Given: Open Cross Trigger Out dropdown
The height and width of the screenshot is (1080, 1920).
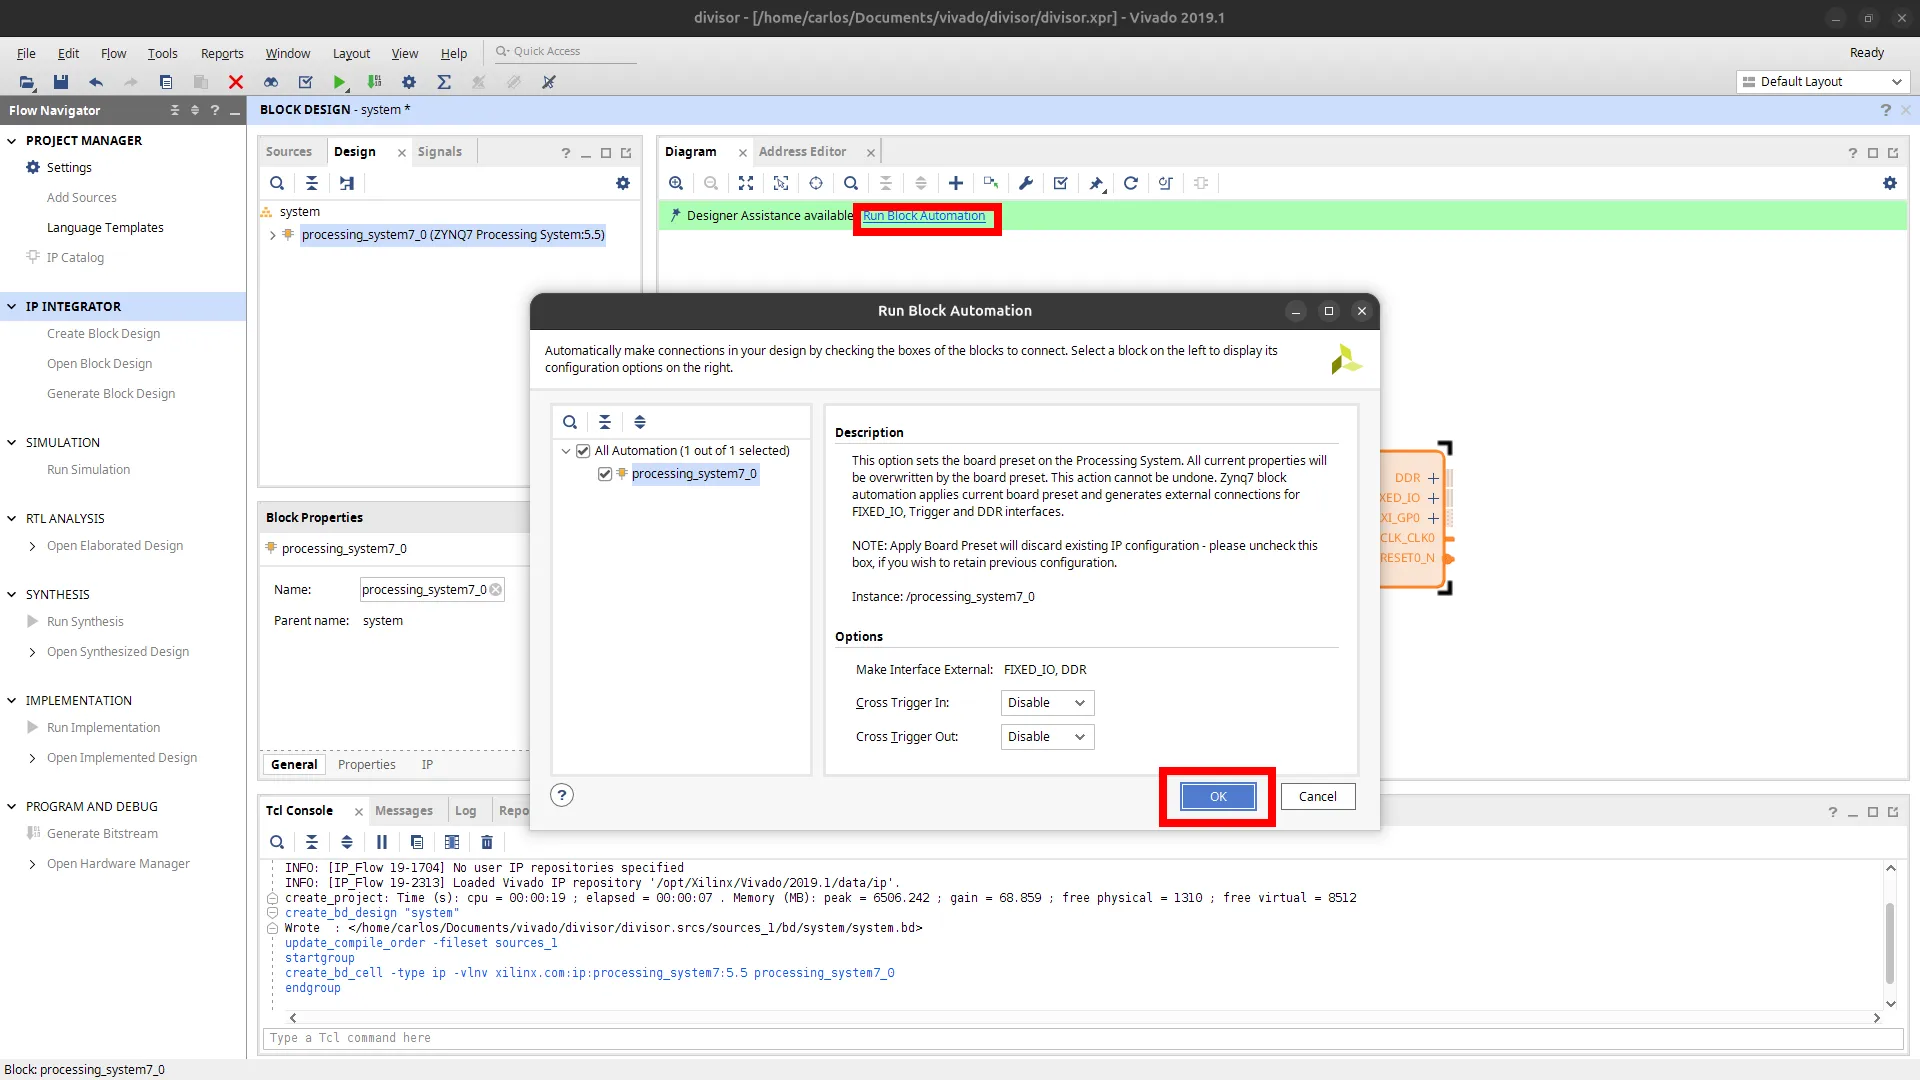Looking at the screenshot, I should (x=1047, y=737).
